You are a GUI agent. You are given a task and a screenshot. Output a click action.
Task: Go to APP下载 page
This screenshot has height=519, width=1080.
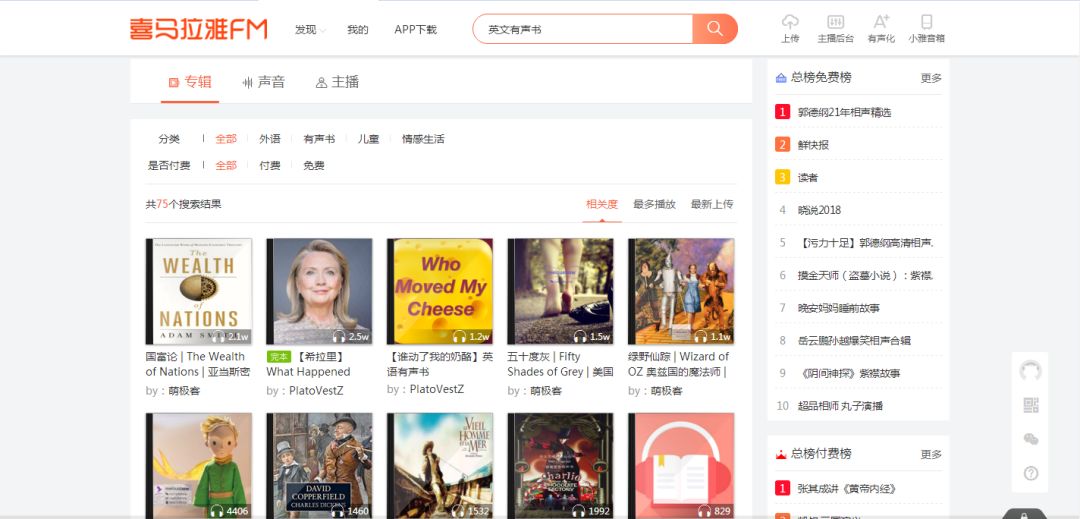tap(415, 30)
